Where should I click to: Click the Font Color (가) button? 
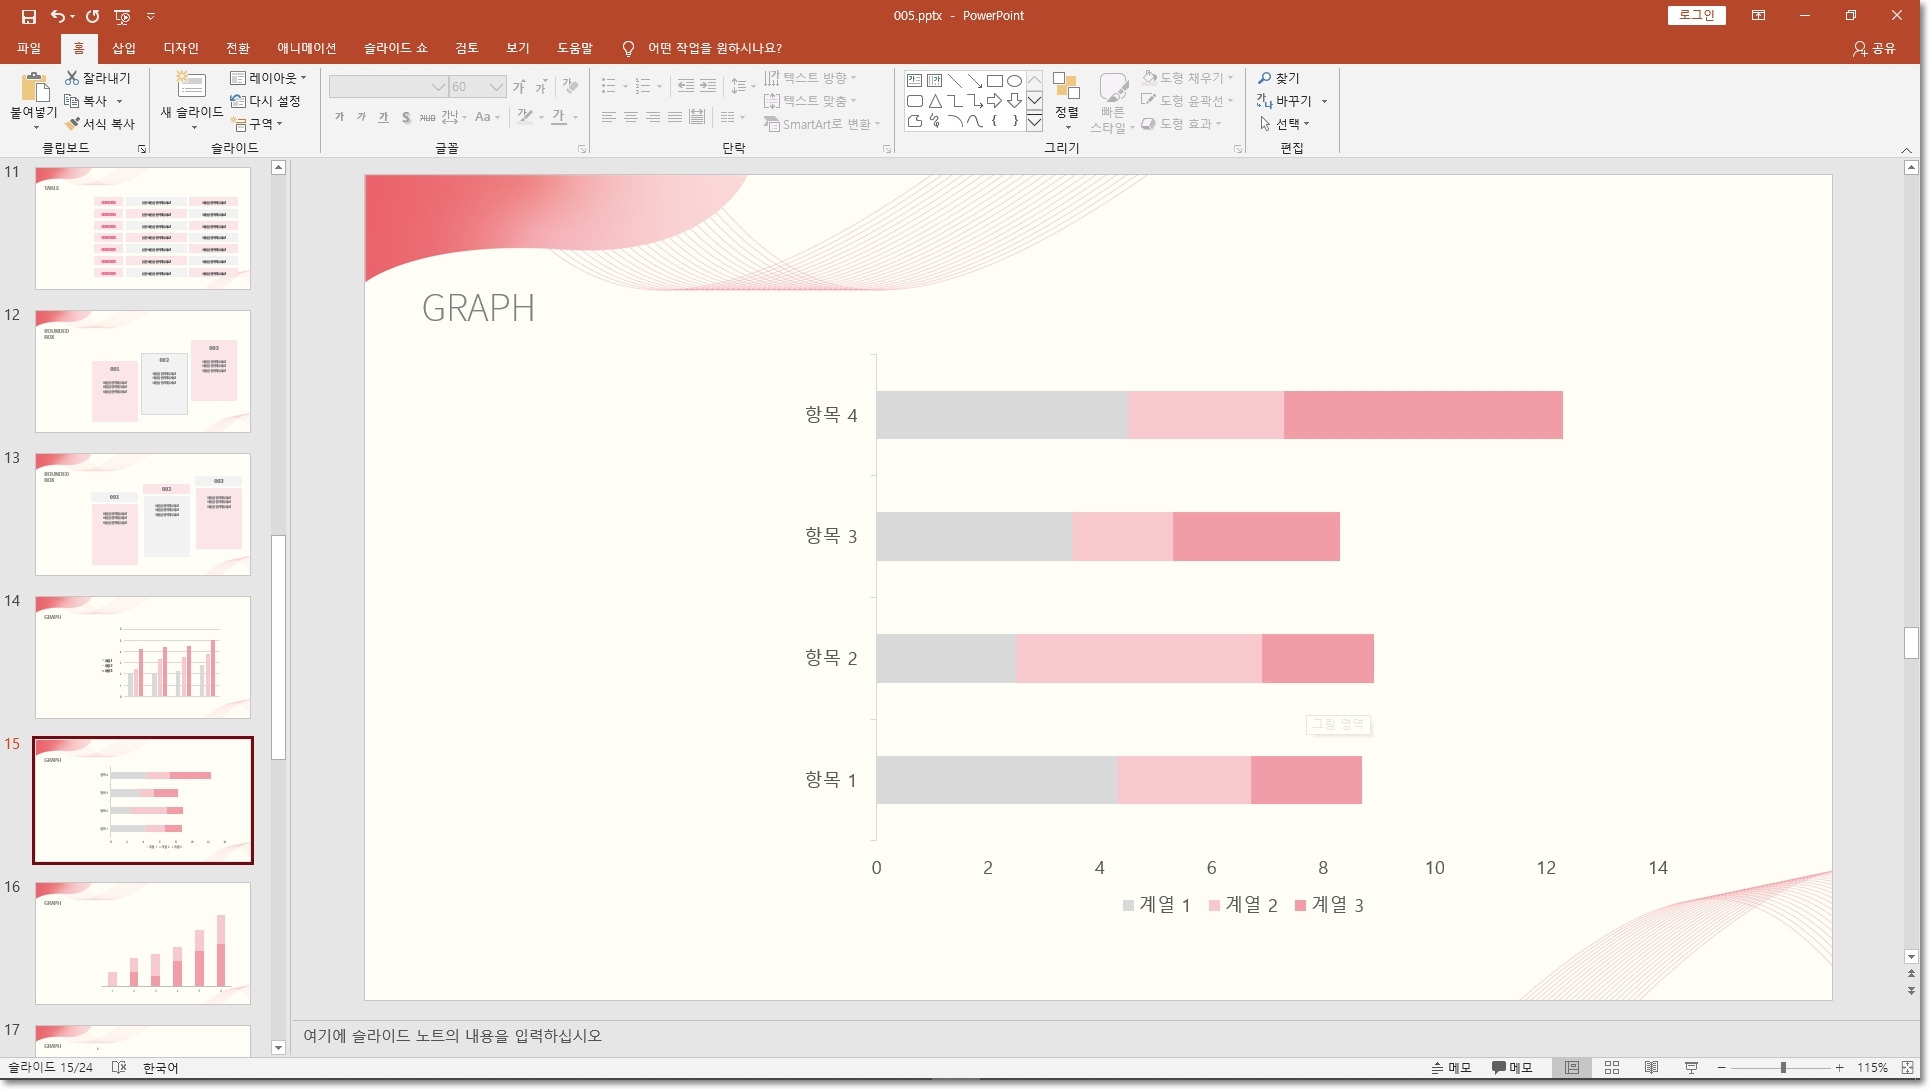tap(559, 117)
